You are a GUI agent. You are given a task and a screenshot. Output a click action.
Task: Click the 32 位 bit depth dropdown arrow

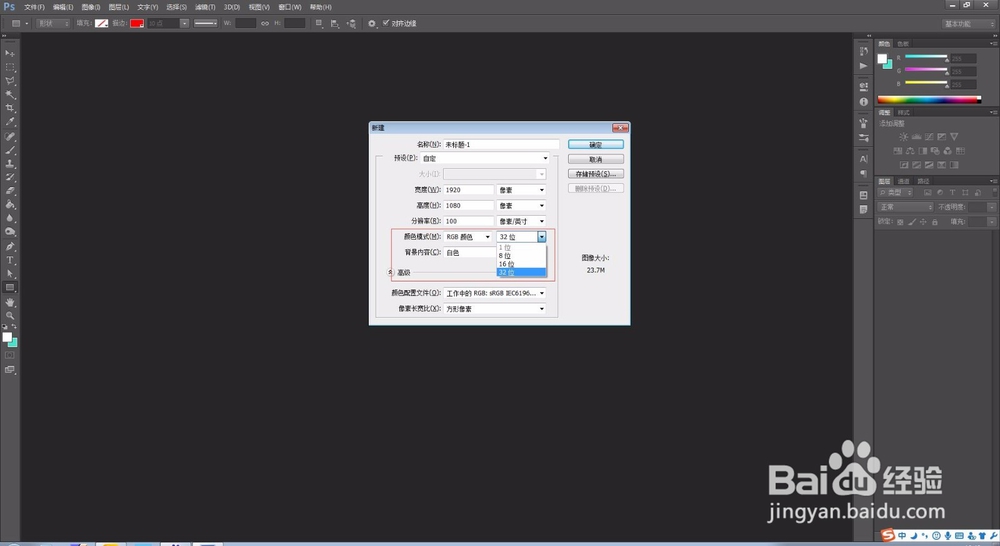pos(541,237)
